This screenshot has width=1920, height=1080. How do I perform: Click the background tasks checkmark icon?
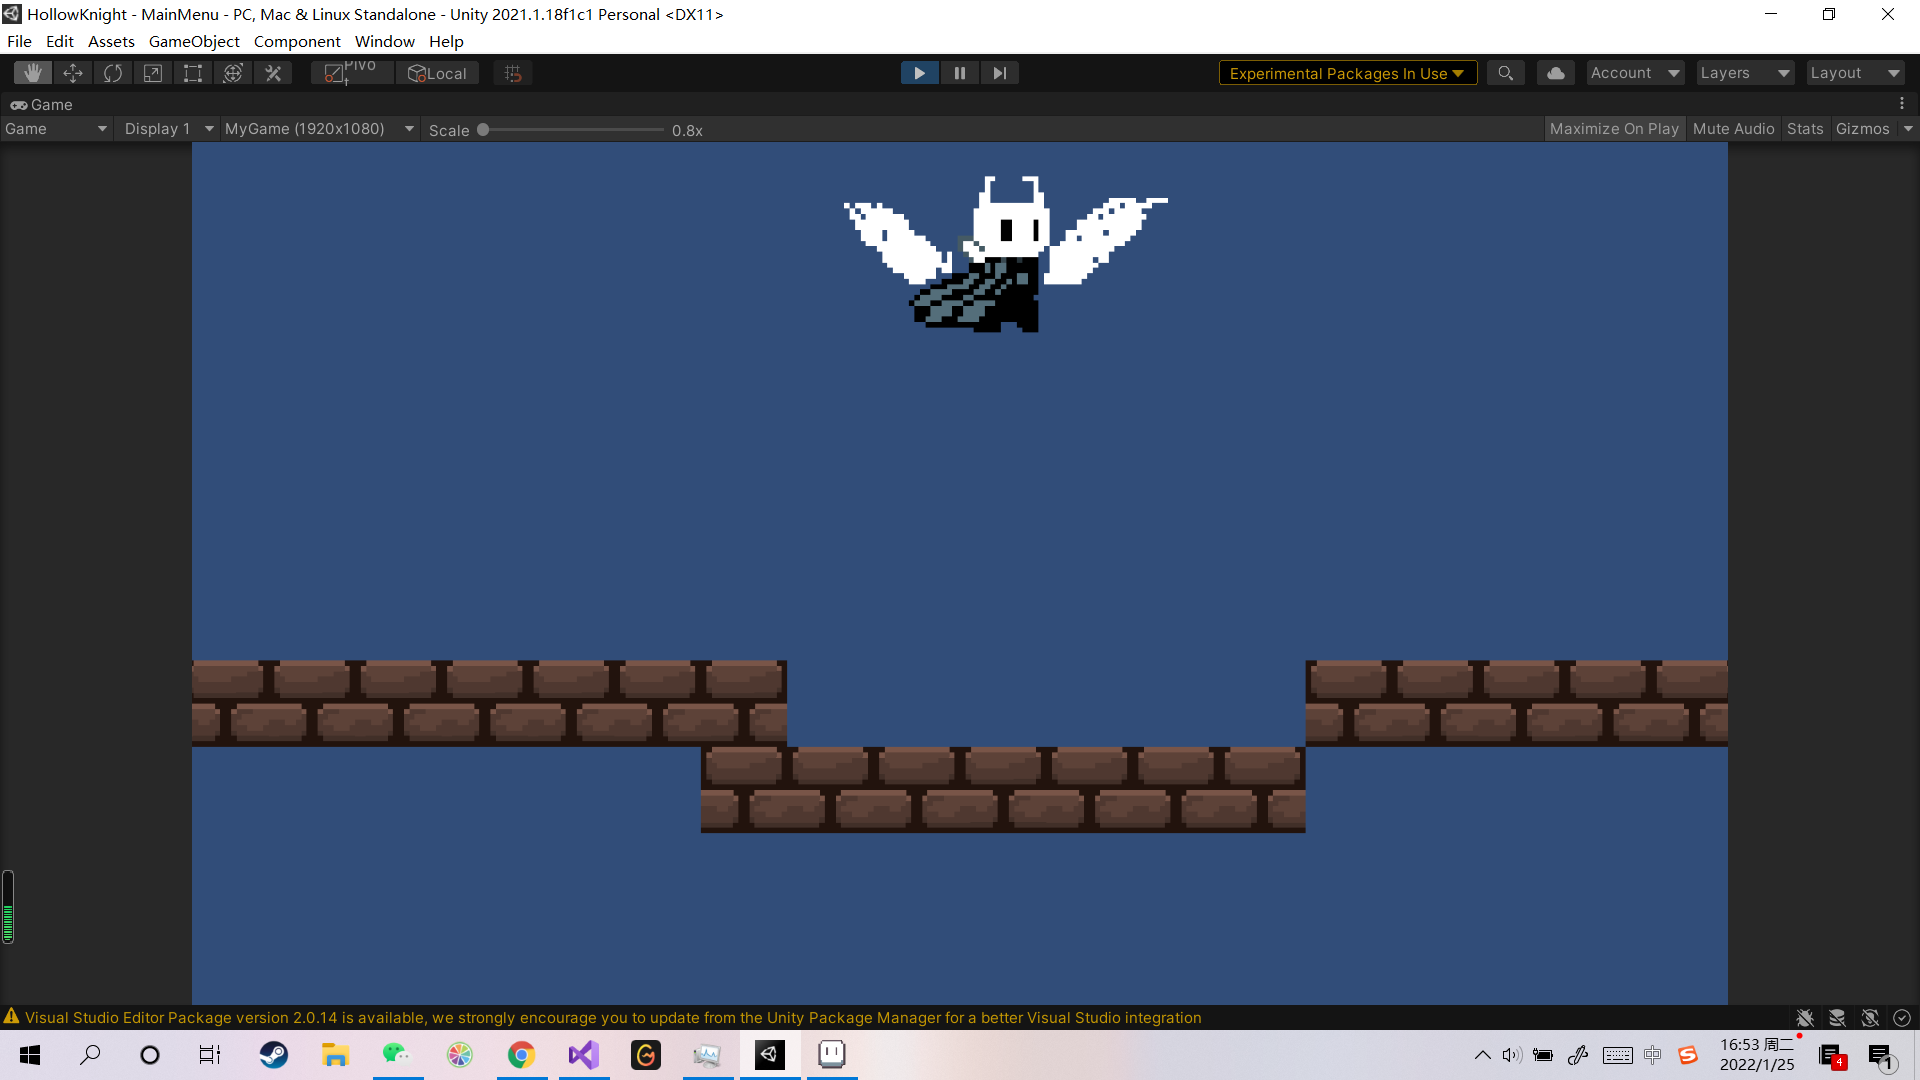1902,1018
